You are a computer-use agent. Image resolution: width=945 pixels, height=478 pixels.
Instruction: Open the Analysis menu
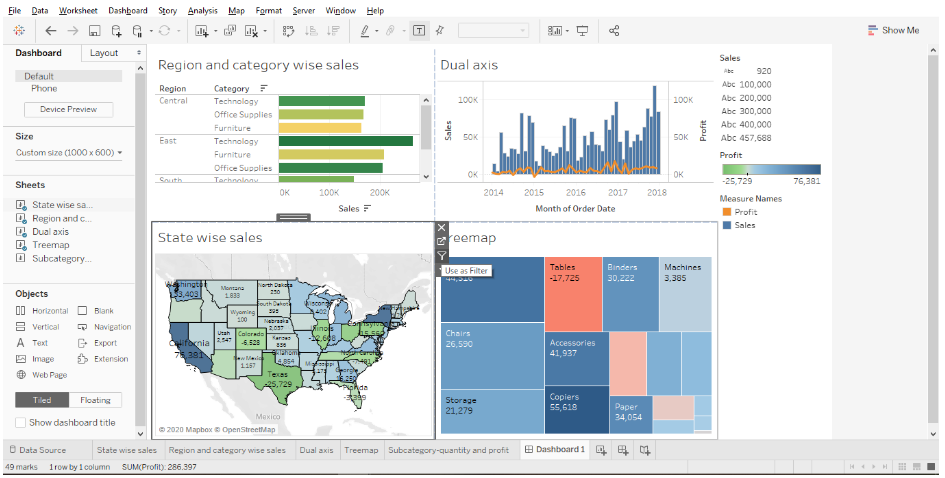click(202, 10)
